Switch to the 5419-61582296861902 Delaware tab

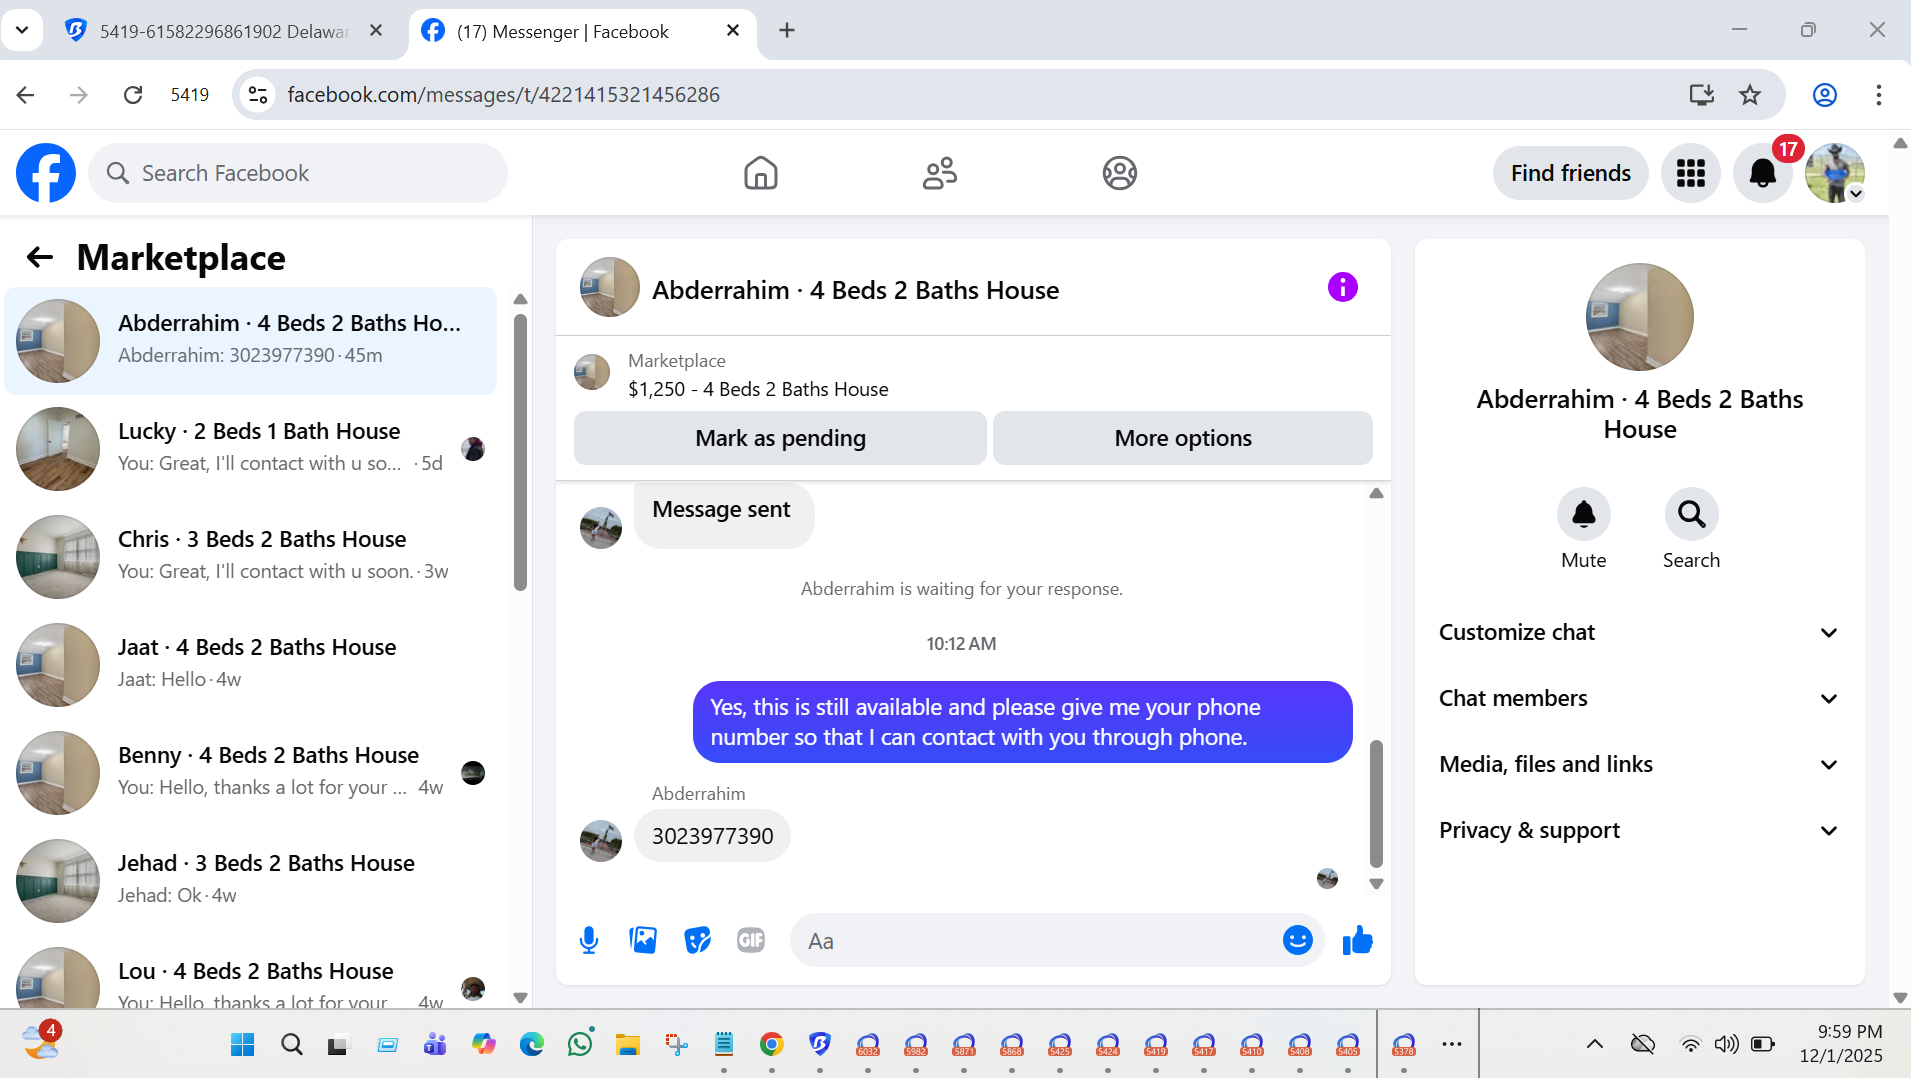coord(224,31)
